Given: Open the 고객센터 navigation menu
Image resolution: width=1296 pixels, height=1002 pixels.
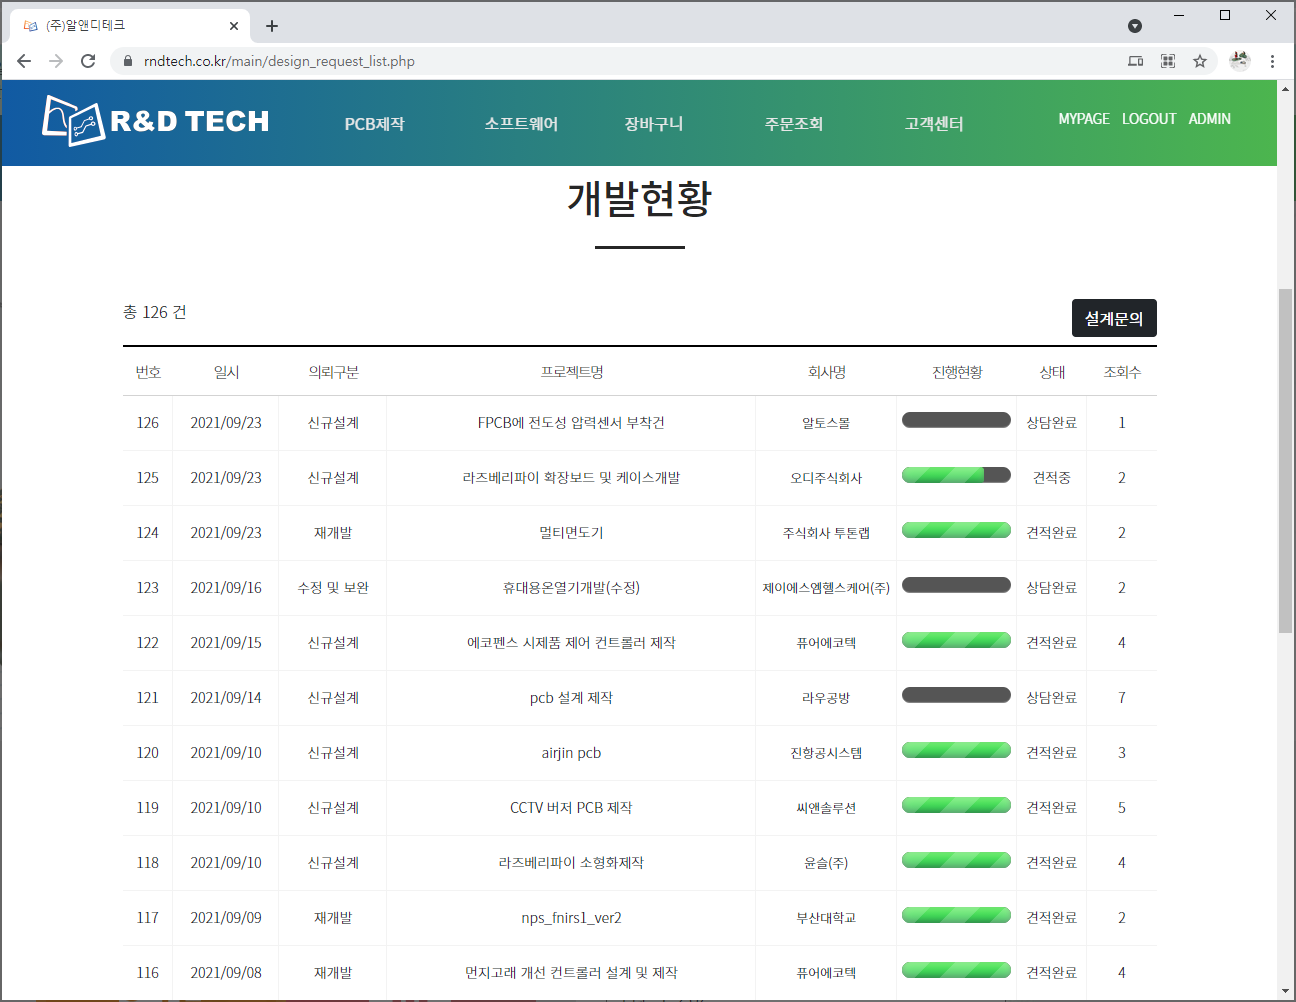Looking at the screenshot, I should [x=933, y=124].
